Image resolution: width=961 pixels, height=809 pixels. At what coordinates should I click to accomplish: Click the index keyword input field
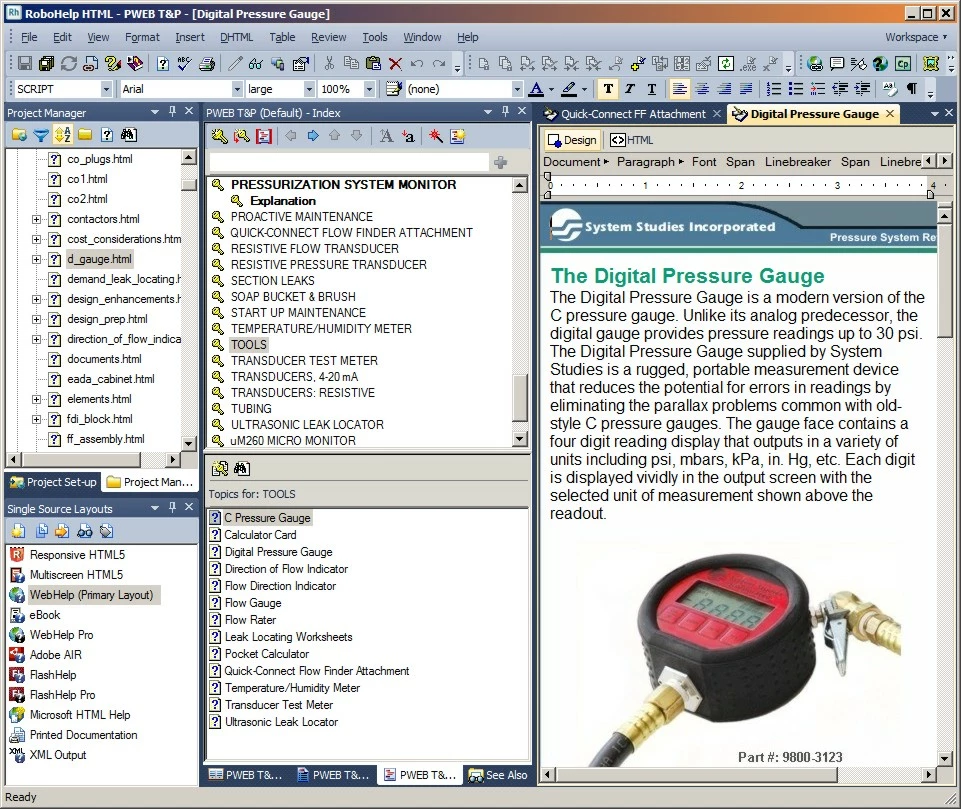click(349, 162)
